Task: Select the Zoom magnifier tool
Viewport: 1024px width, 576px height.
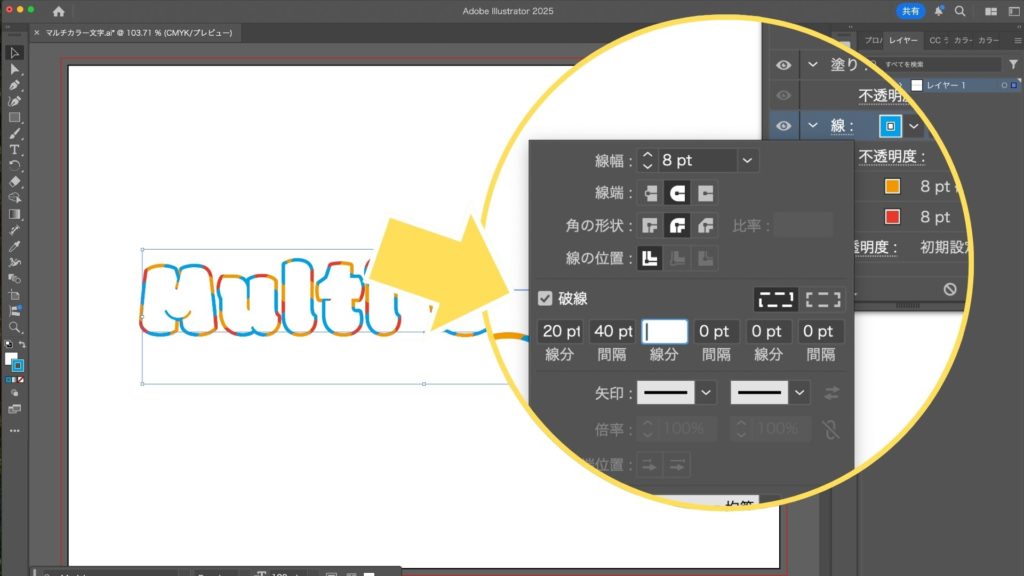Action: point(15,327)
